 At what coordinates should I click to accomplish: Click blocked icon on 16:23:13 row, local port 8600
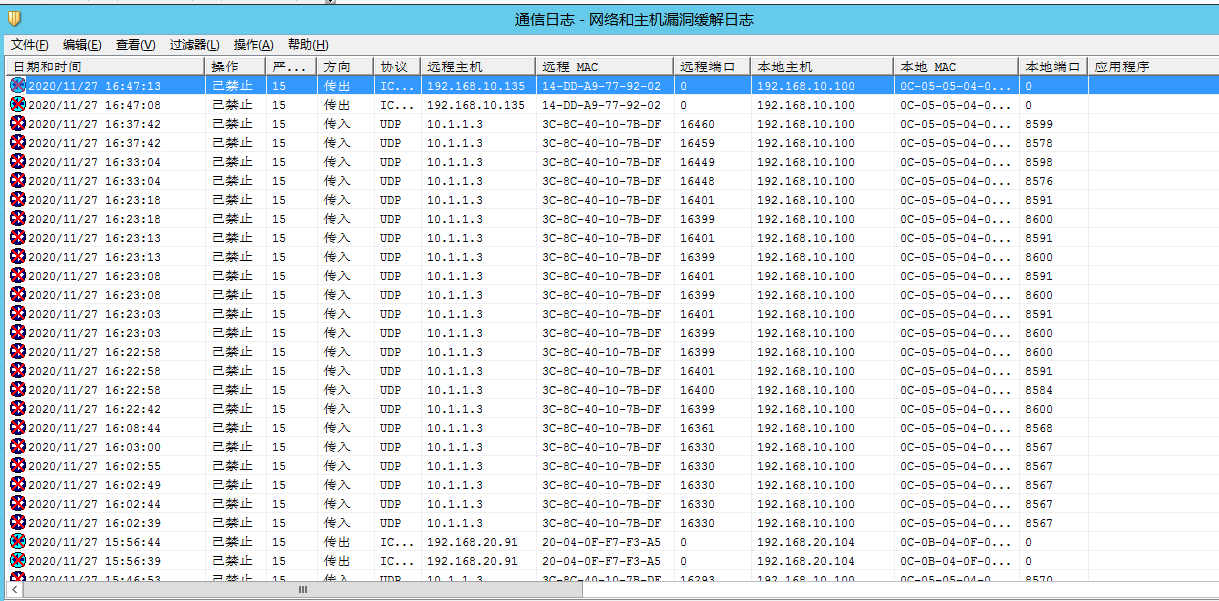tap(18, 257)
